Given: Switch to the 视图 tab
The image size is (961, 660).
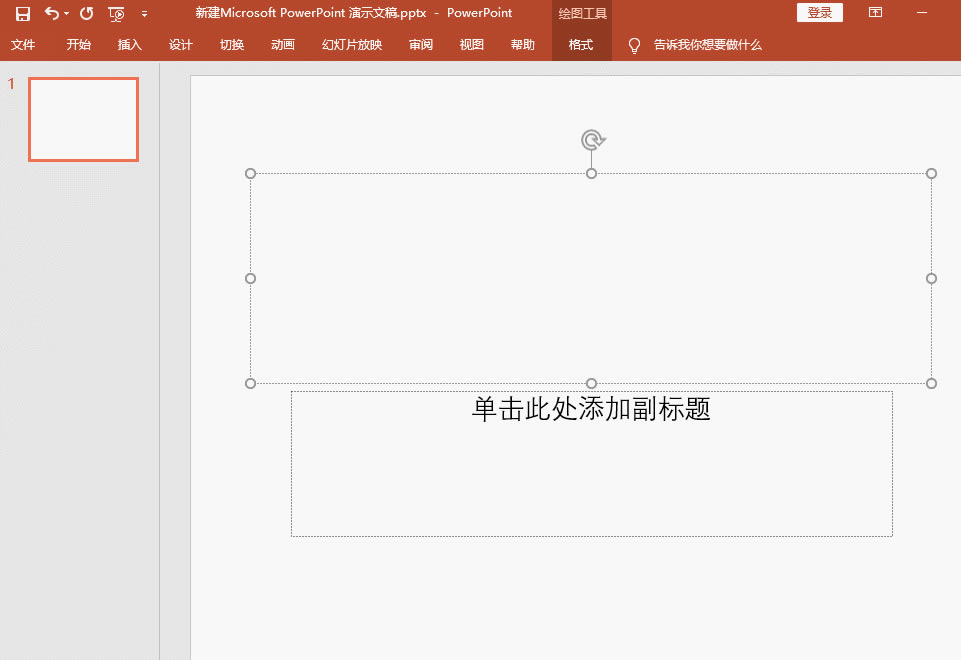Looking at the screenshot, I should tap(472, 45).
